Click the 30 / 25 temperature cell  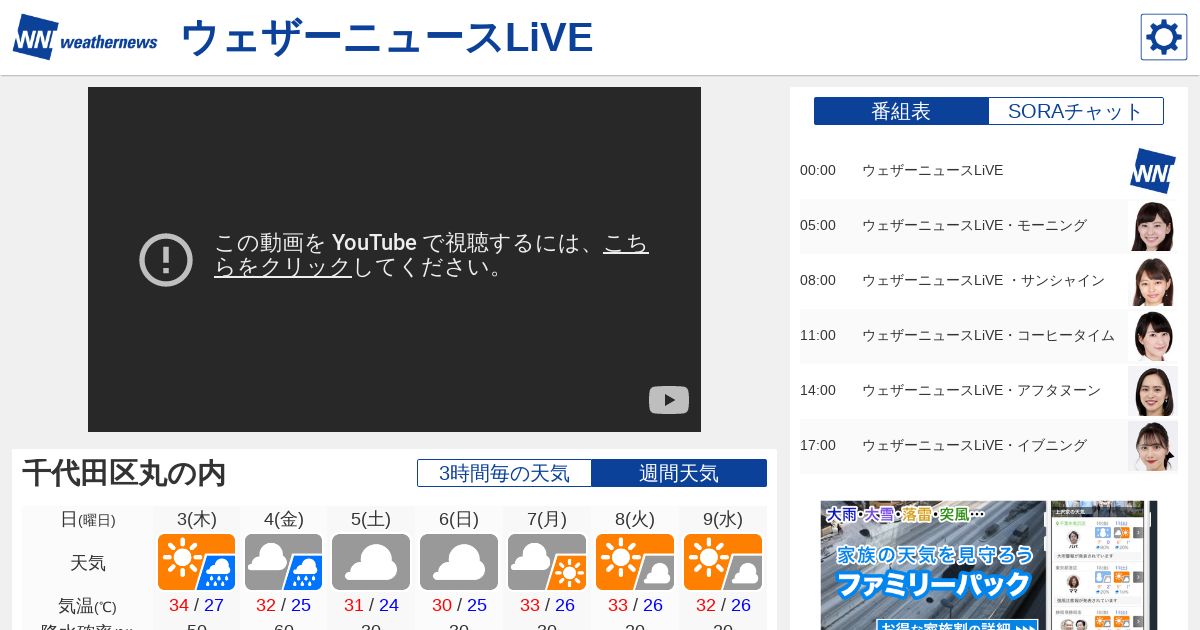[459, 605]
